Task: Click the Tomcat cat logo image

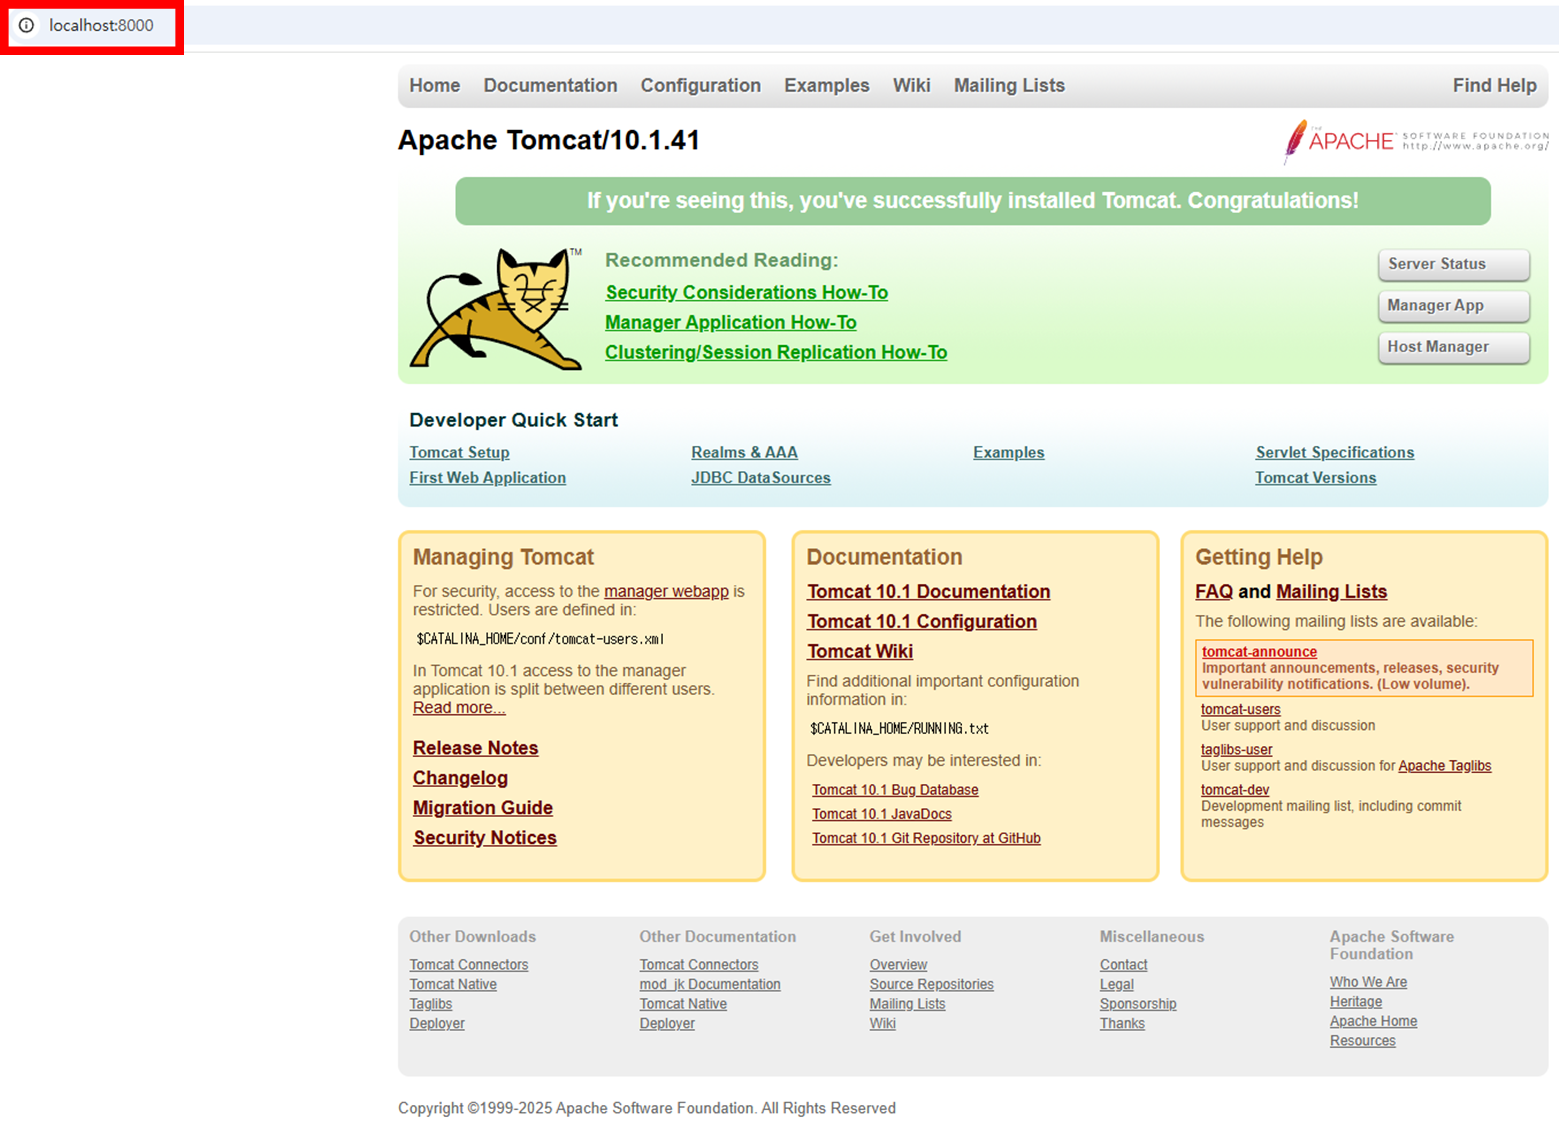Action: coord(497,309)
